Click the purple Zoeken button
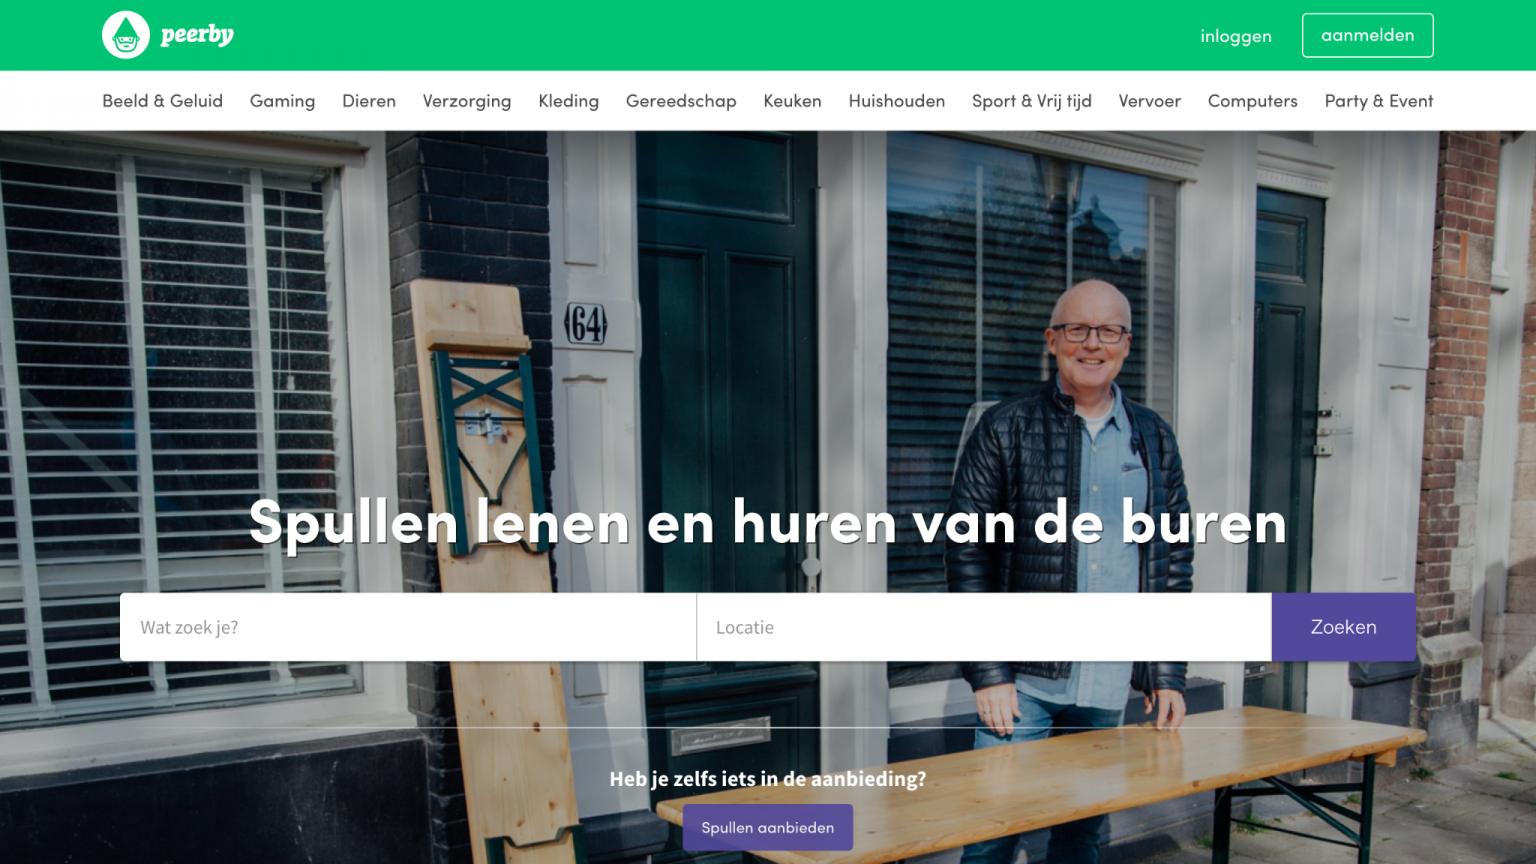Image resolution: width=1536 pixels, height=864 pixels. (x=1344, y=627)
